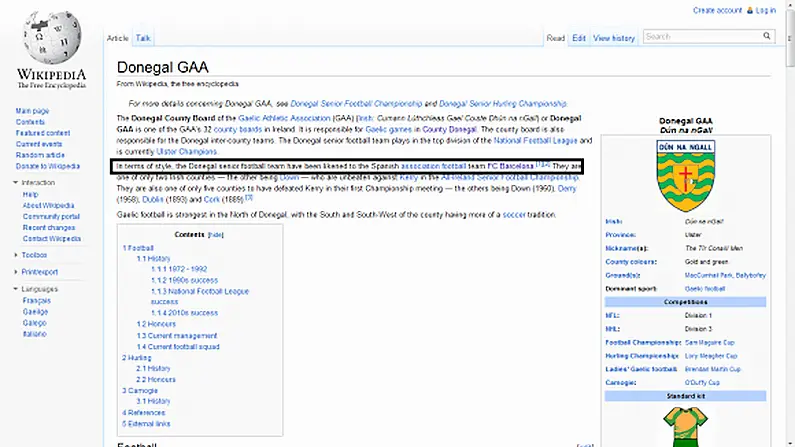
Task: Open Featured content link
Action: [43, 133]
